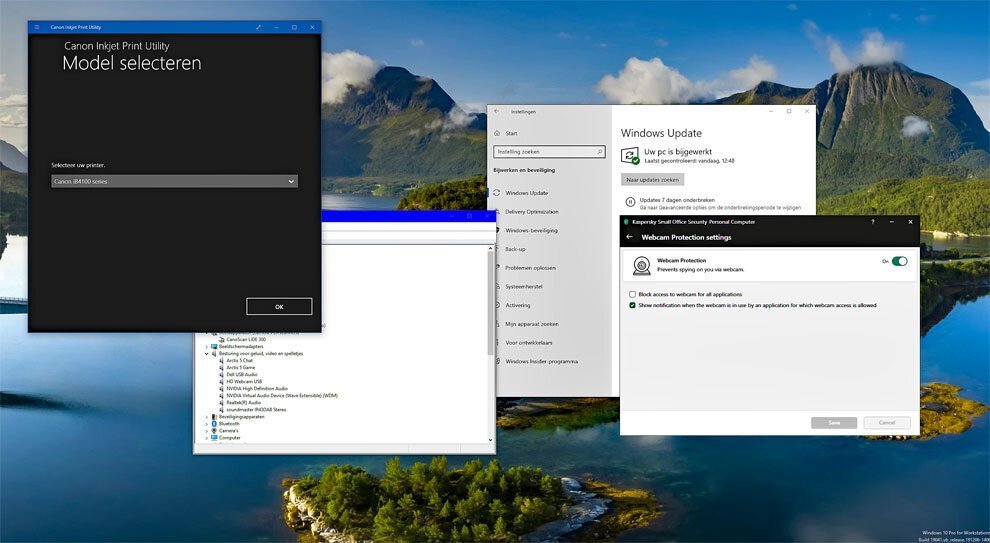Viewport: 990px width, 543px height.
Task: Open Delivery Optimization settings page
Action: point(532,212)
